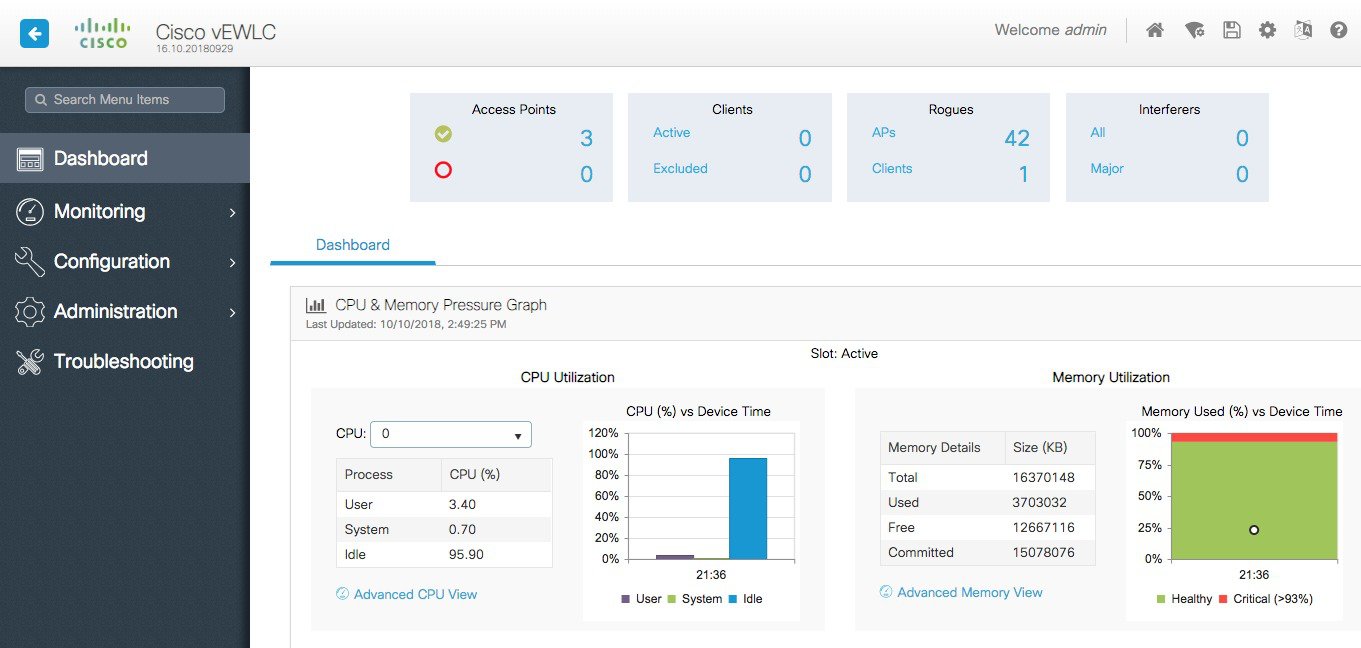
Task: Open the CPU selector dropdown
Action: [x=451, y=434]
